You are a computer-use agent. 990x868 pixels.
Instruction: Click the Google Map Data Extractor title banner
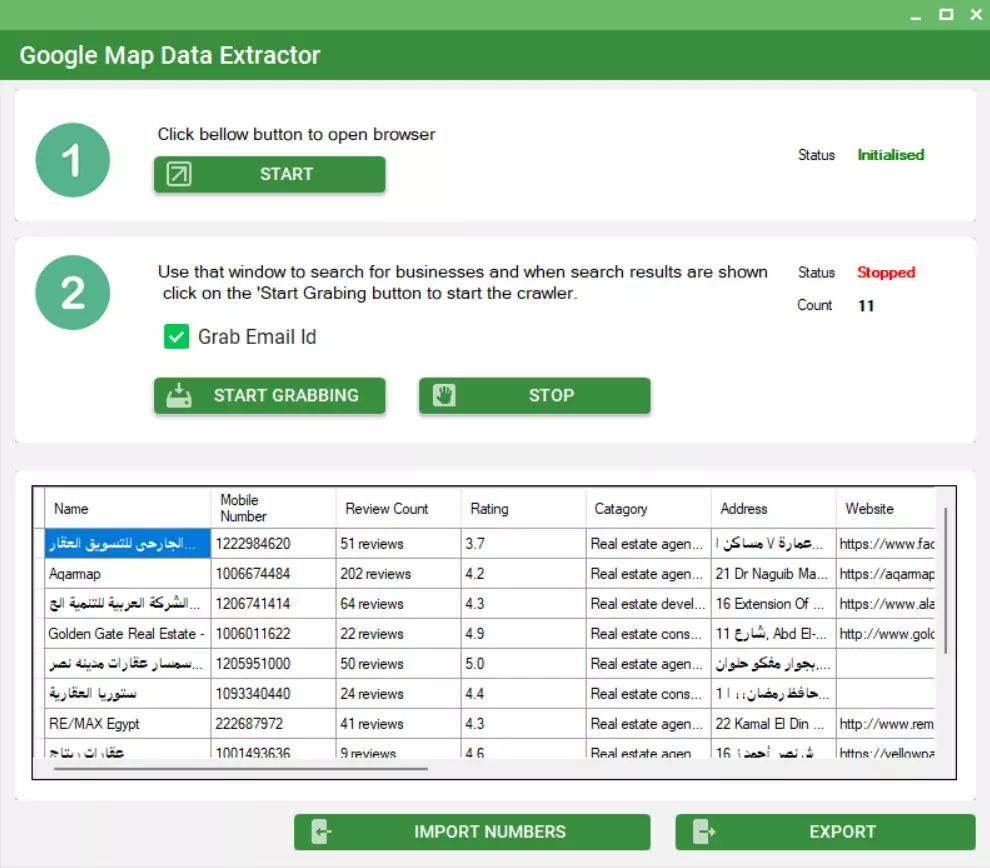coord(168,55)
